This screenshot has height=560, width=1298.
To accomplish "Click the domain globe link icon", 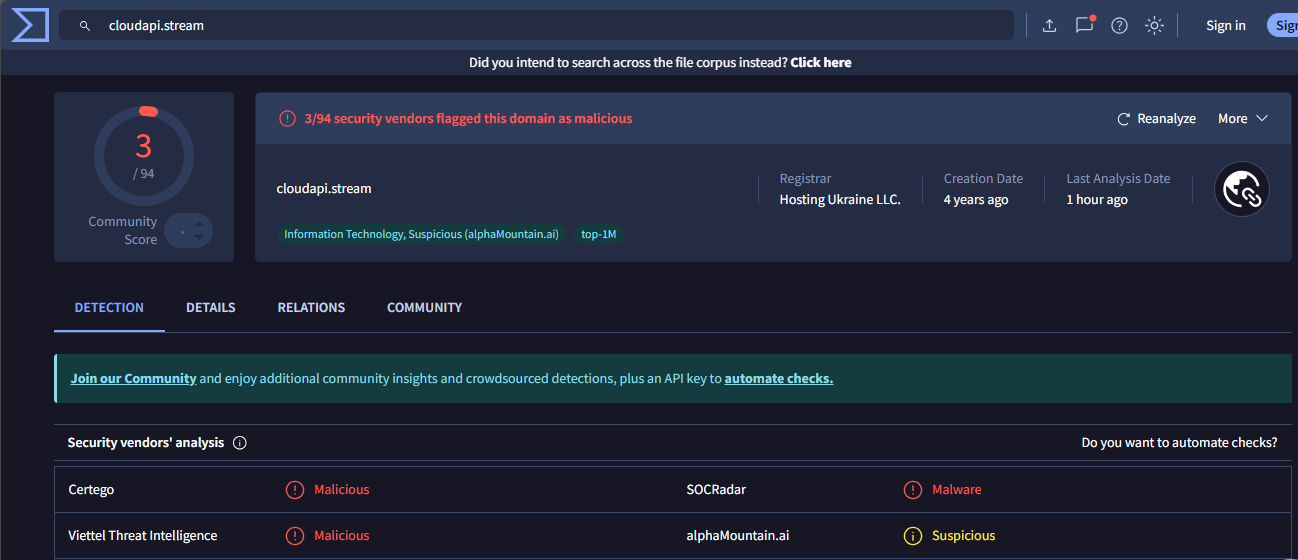I will click(1241, 189).
